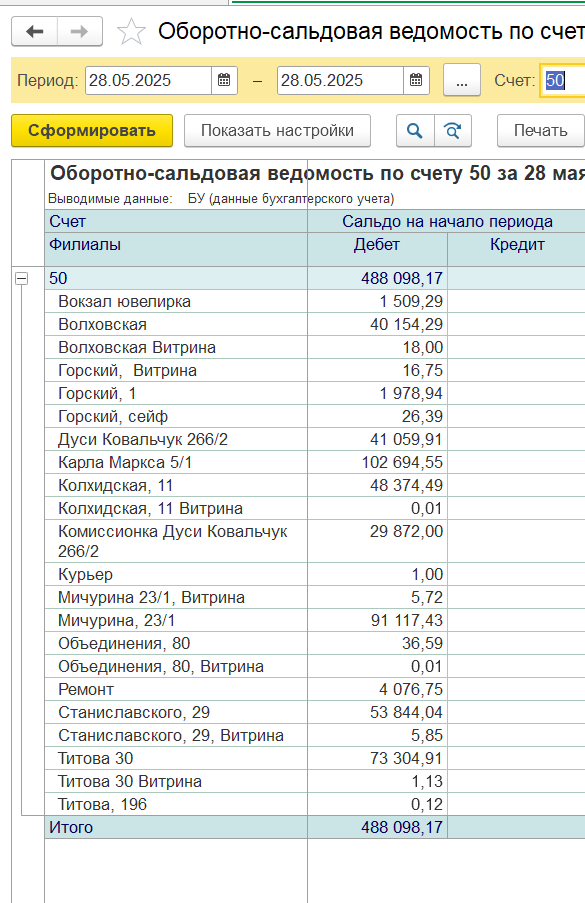Click the magnifier search icon
Viewport: 585px width, 903px height.
[415, 131]
